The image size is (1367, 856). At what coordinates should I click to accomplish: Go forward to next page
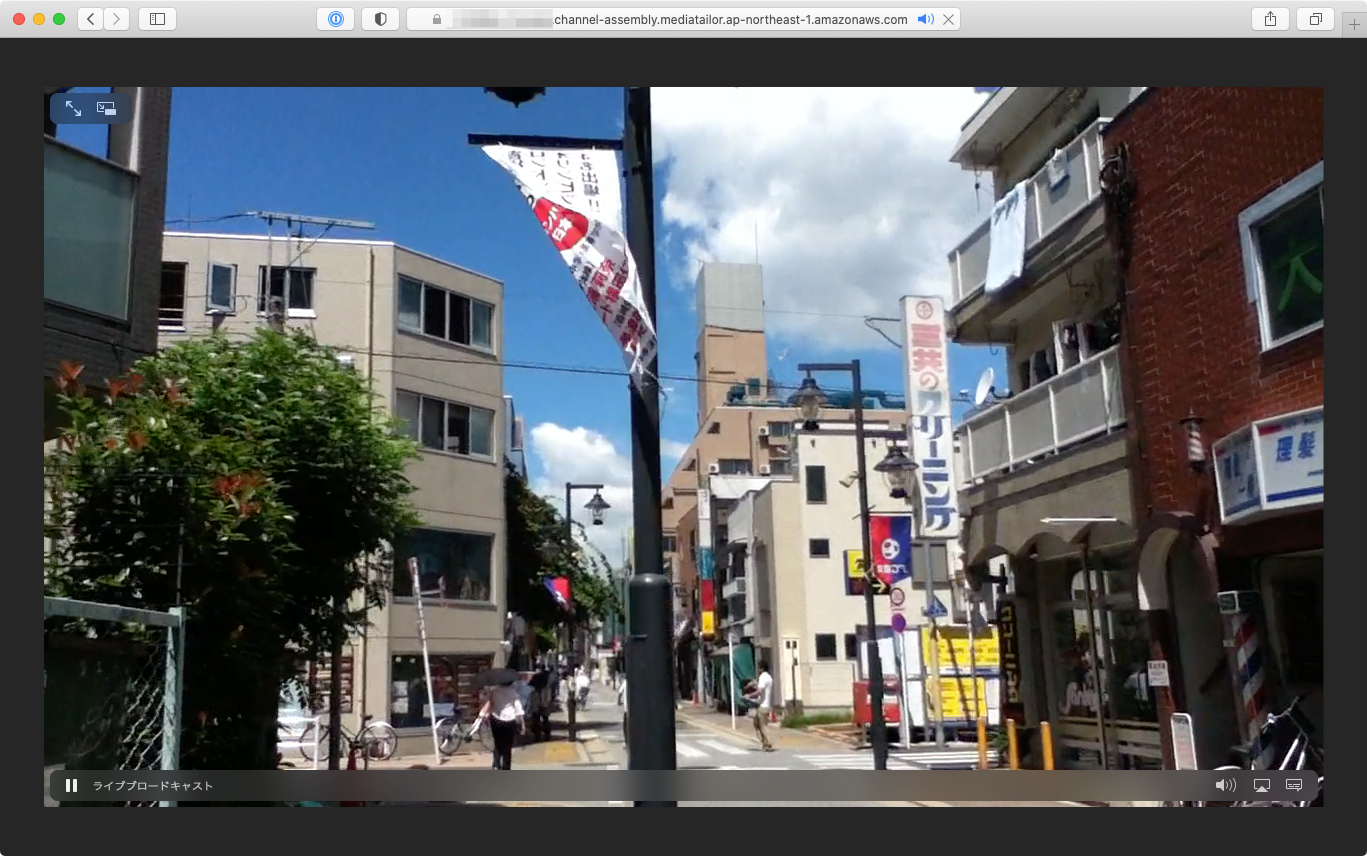click(x=117, y=19)
